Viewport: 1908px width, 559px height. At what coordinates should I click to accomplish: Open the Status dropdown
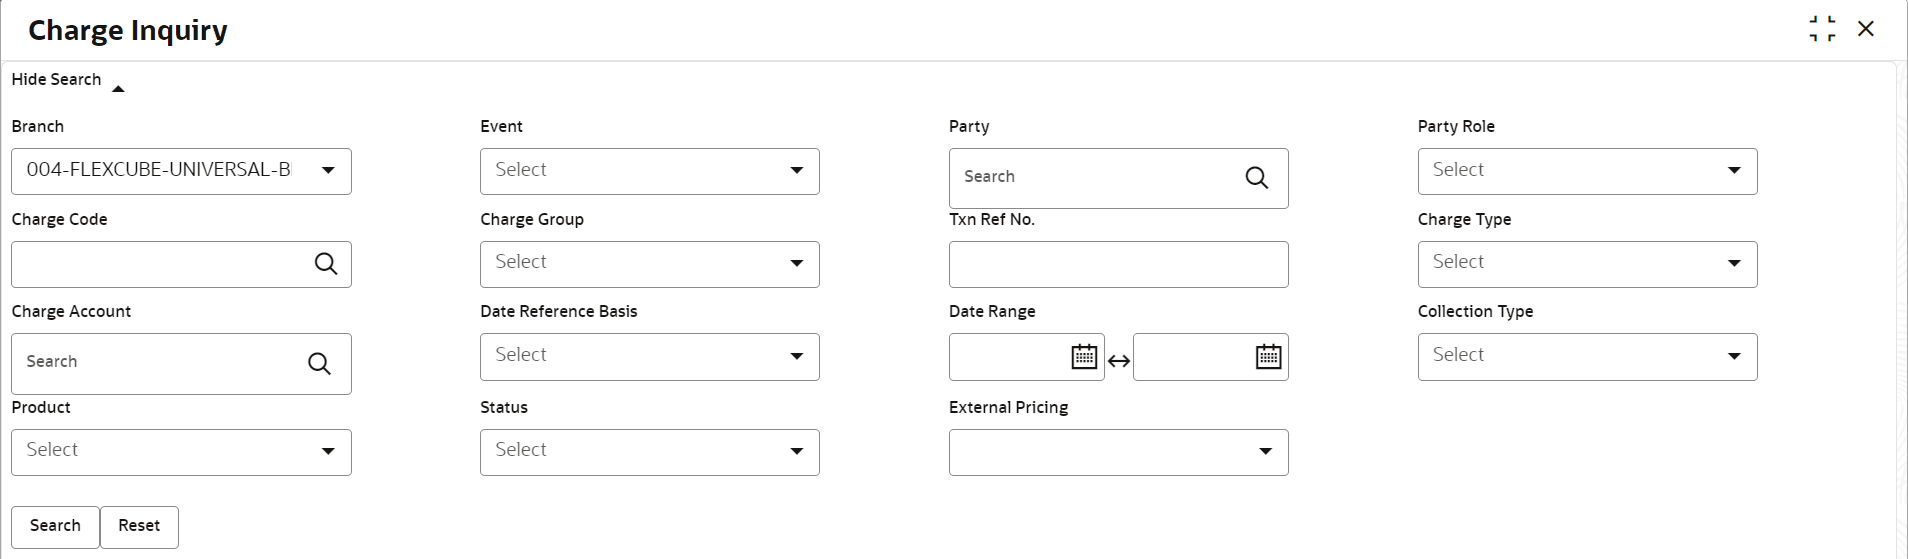(650, 452)
